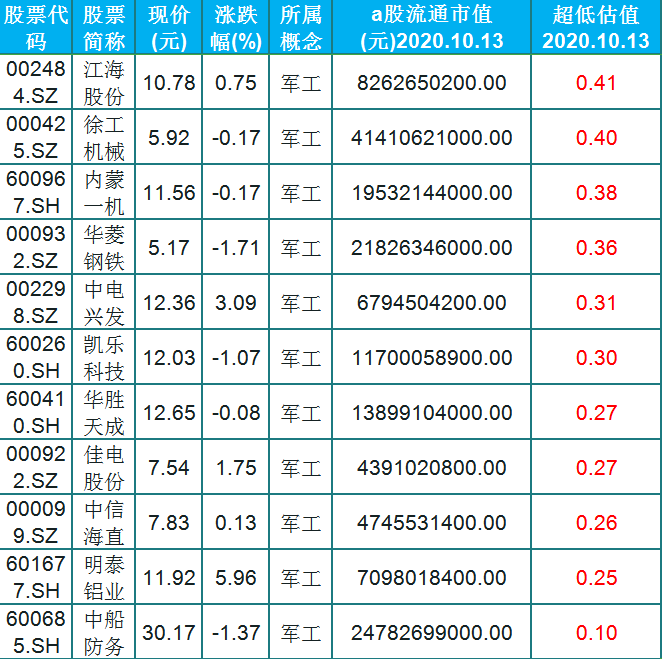Viewport: 662px width, 659px height.
Task: Click market value 7098018400.00
Action: [431, 578]
